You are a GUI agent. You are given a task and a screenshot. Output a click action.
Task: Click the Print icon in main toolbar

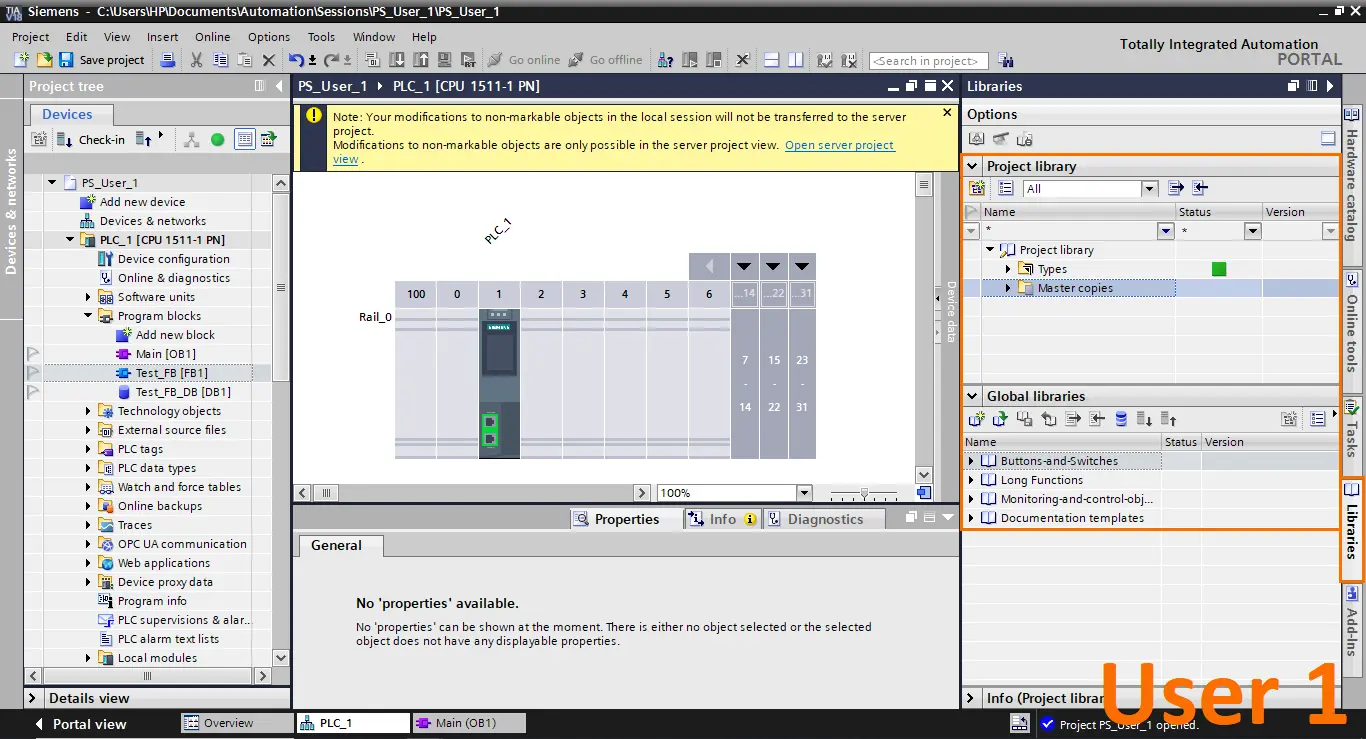pyautogui.click(x=168, y=60)
